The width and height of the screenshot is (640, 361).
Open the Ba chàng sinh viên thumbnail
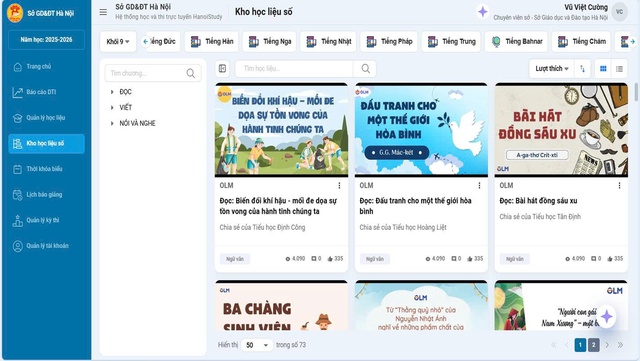point(282,305)
